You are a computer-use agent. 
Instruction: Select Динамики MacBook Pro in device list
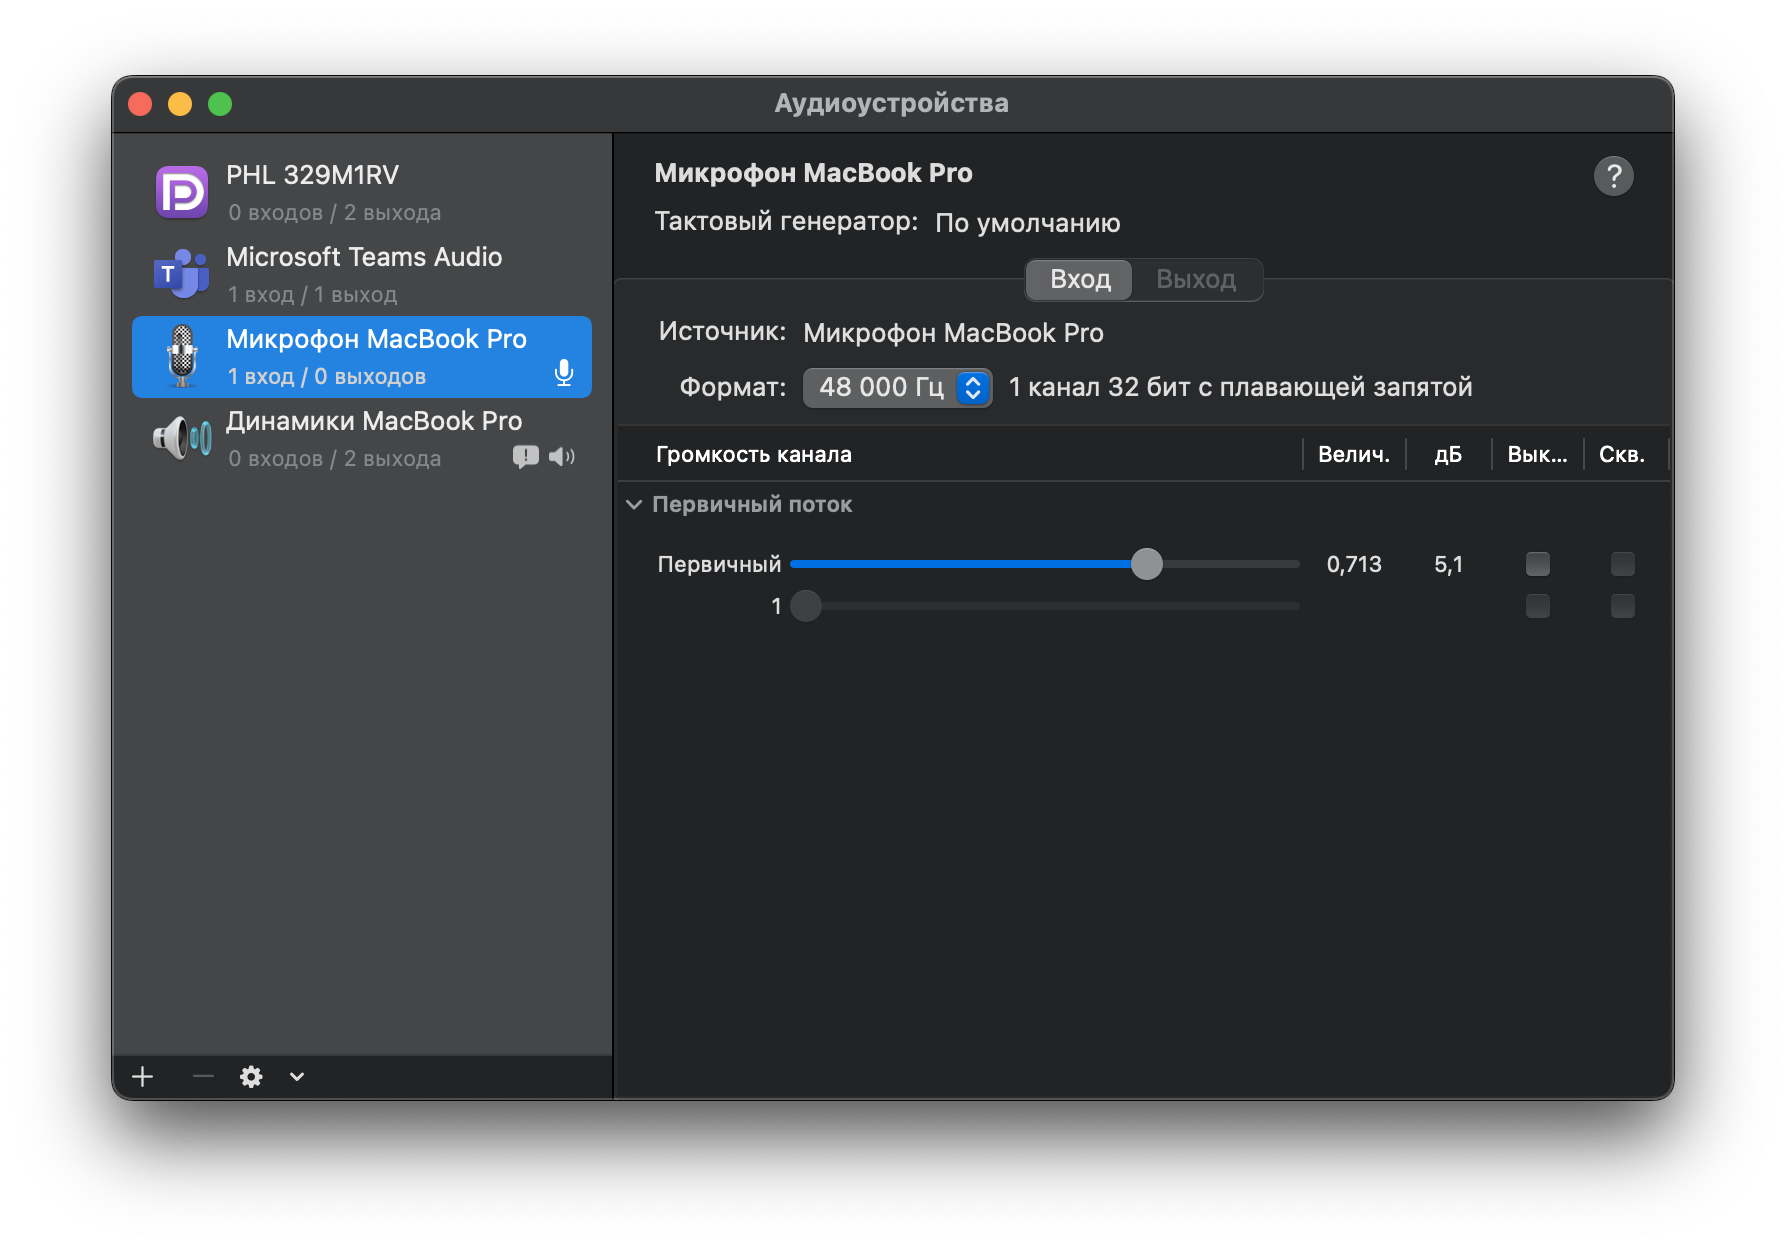point(362,438)
